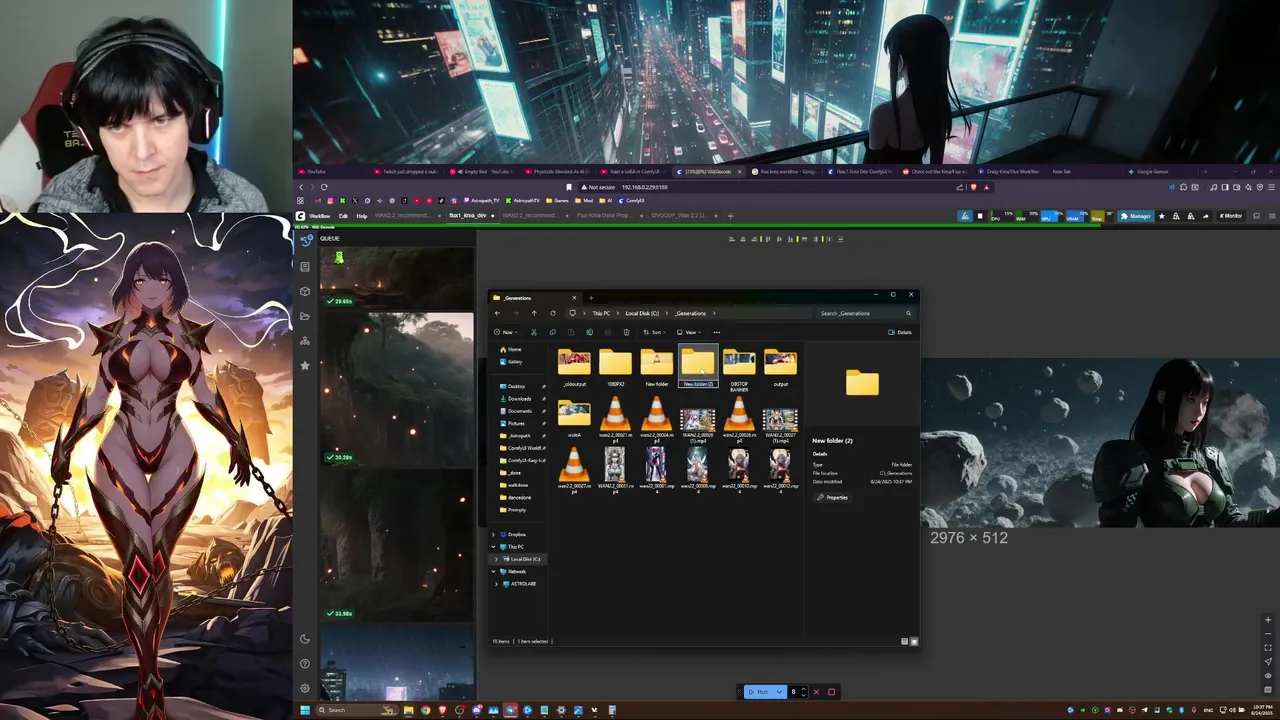Open the Windows Start menu

coord(305,710)
